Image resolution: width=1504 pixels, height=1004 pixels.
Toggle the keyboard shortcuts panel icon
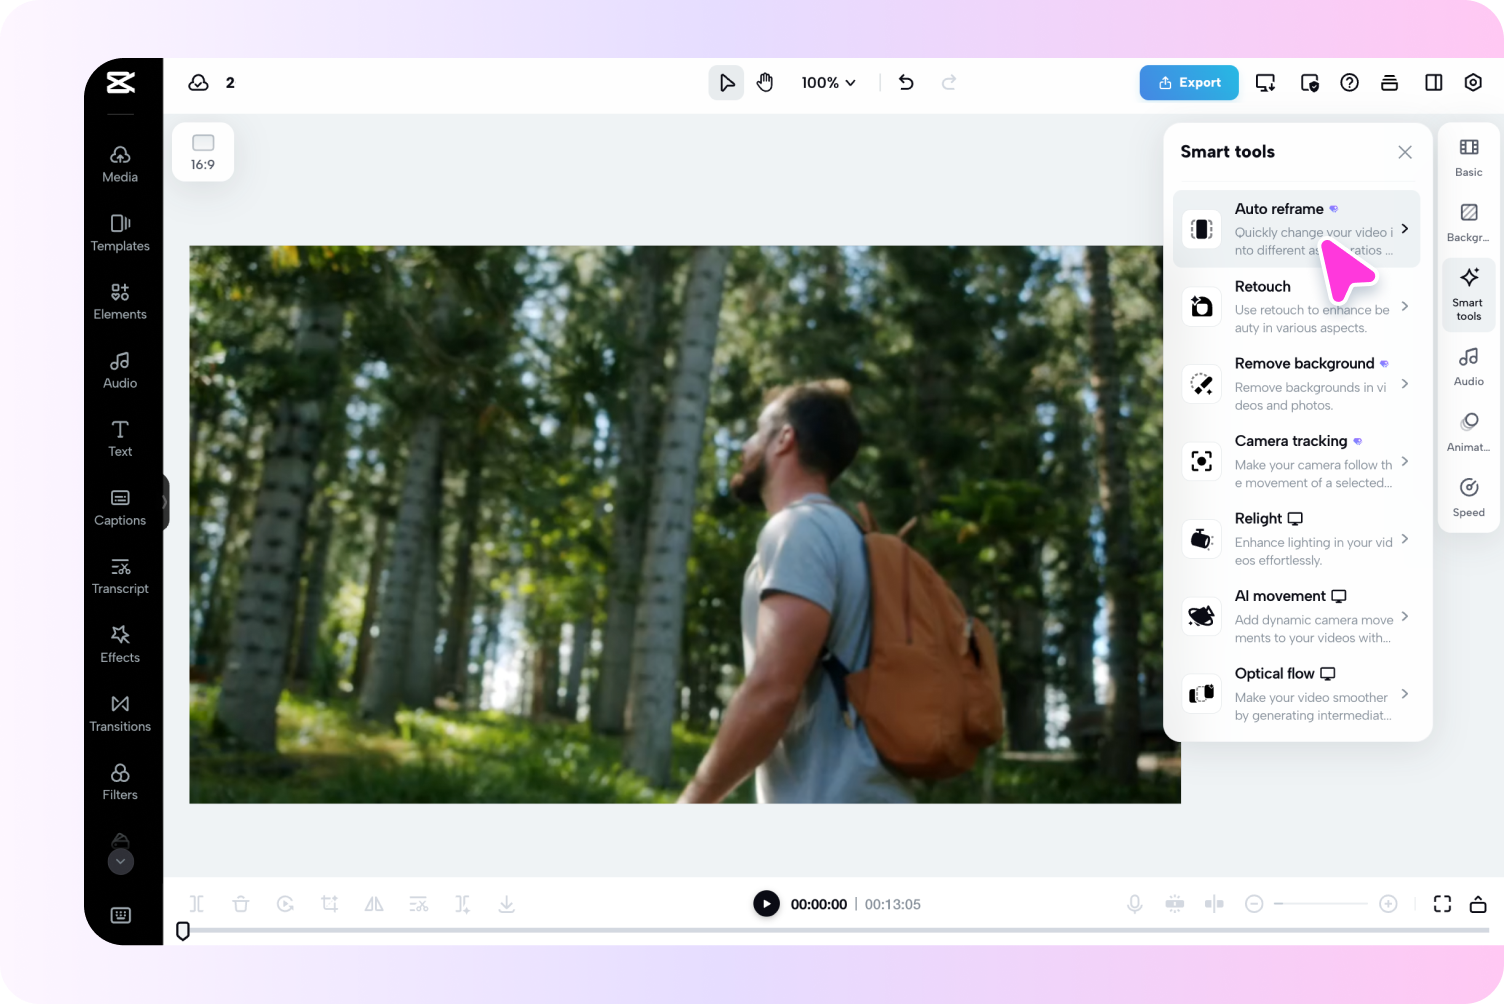tap(120, 915)
